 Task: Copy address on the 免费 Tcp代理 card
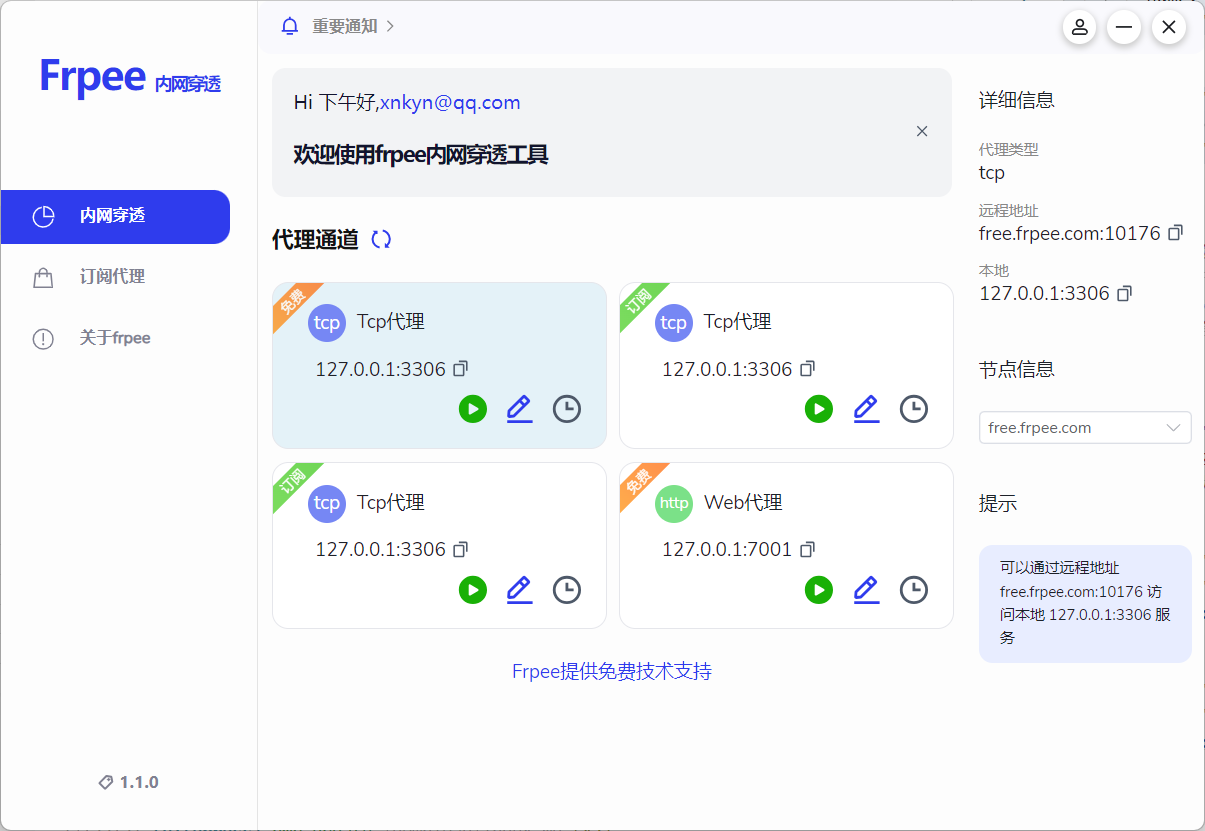(x=461, y=369)
